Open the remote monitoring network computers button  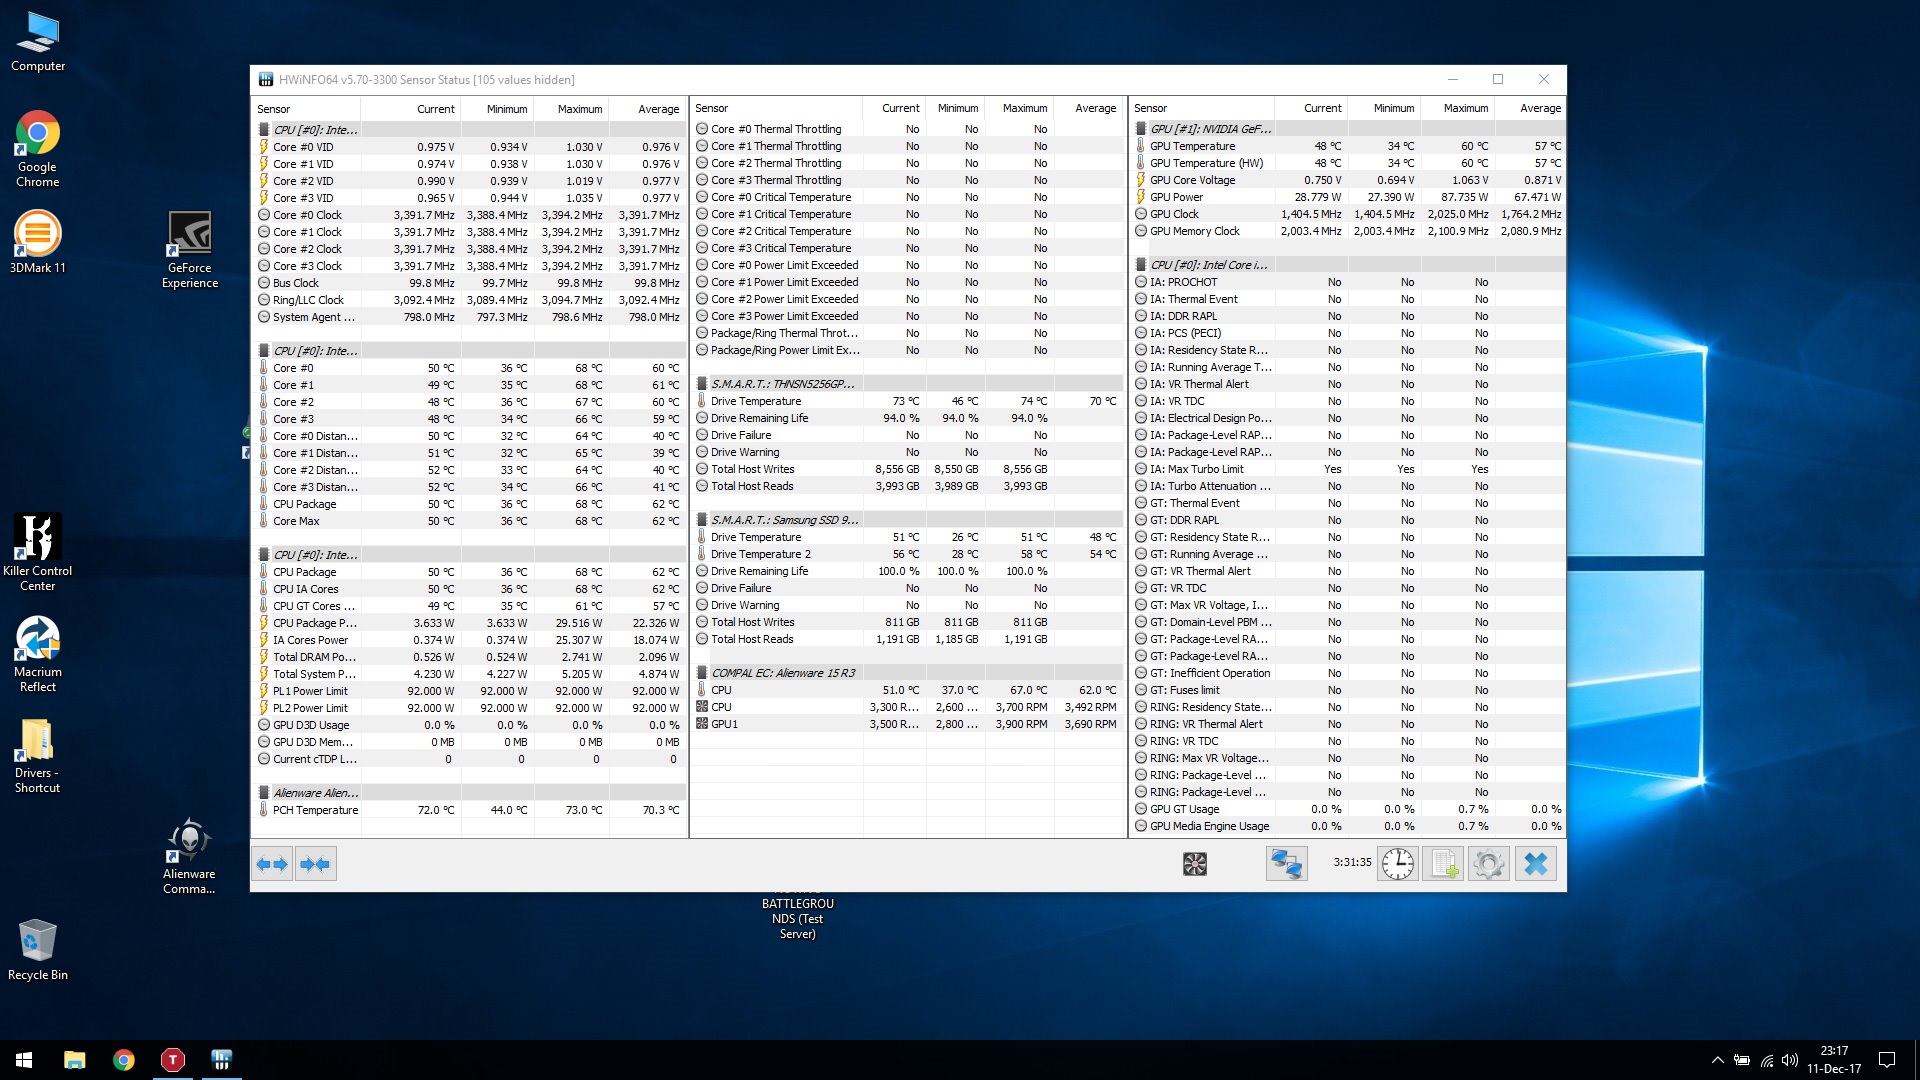pyautogui.click(x=1286, y=864)
